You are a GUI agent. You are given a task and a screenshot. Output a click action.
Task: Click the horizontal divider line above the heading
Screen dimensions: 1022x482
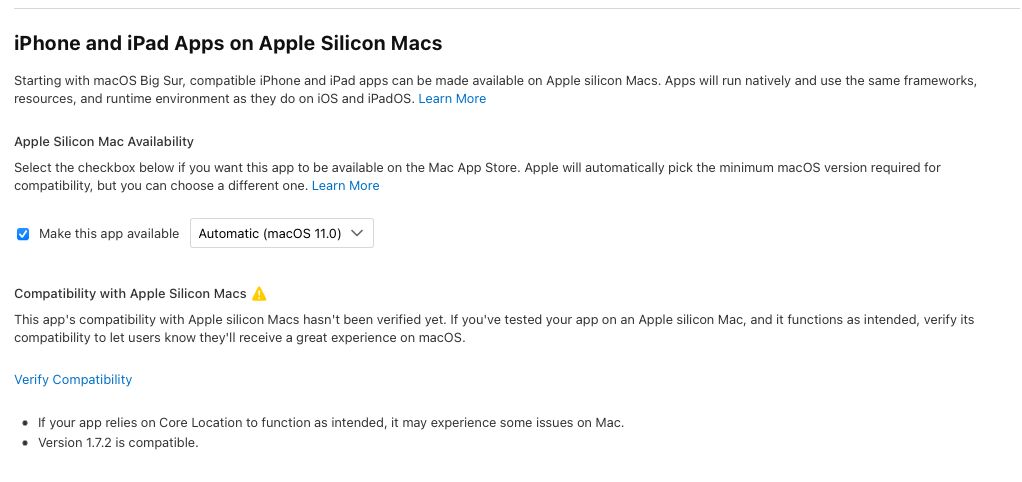click(x=511, y=9)
